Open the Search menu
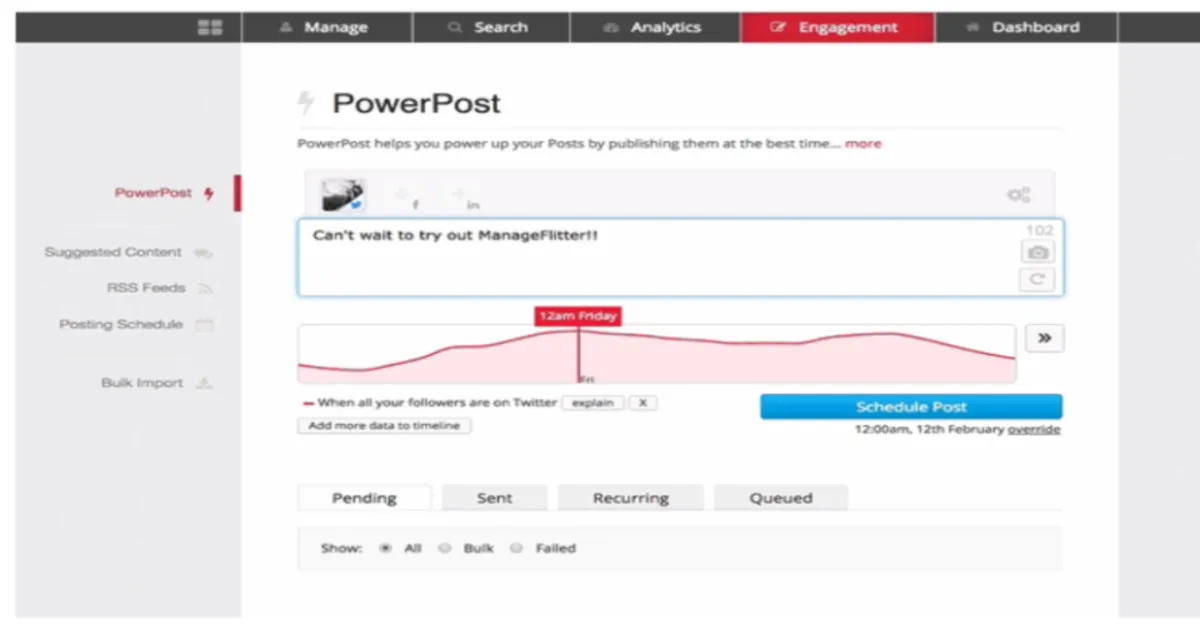 (490, 28)
